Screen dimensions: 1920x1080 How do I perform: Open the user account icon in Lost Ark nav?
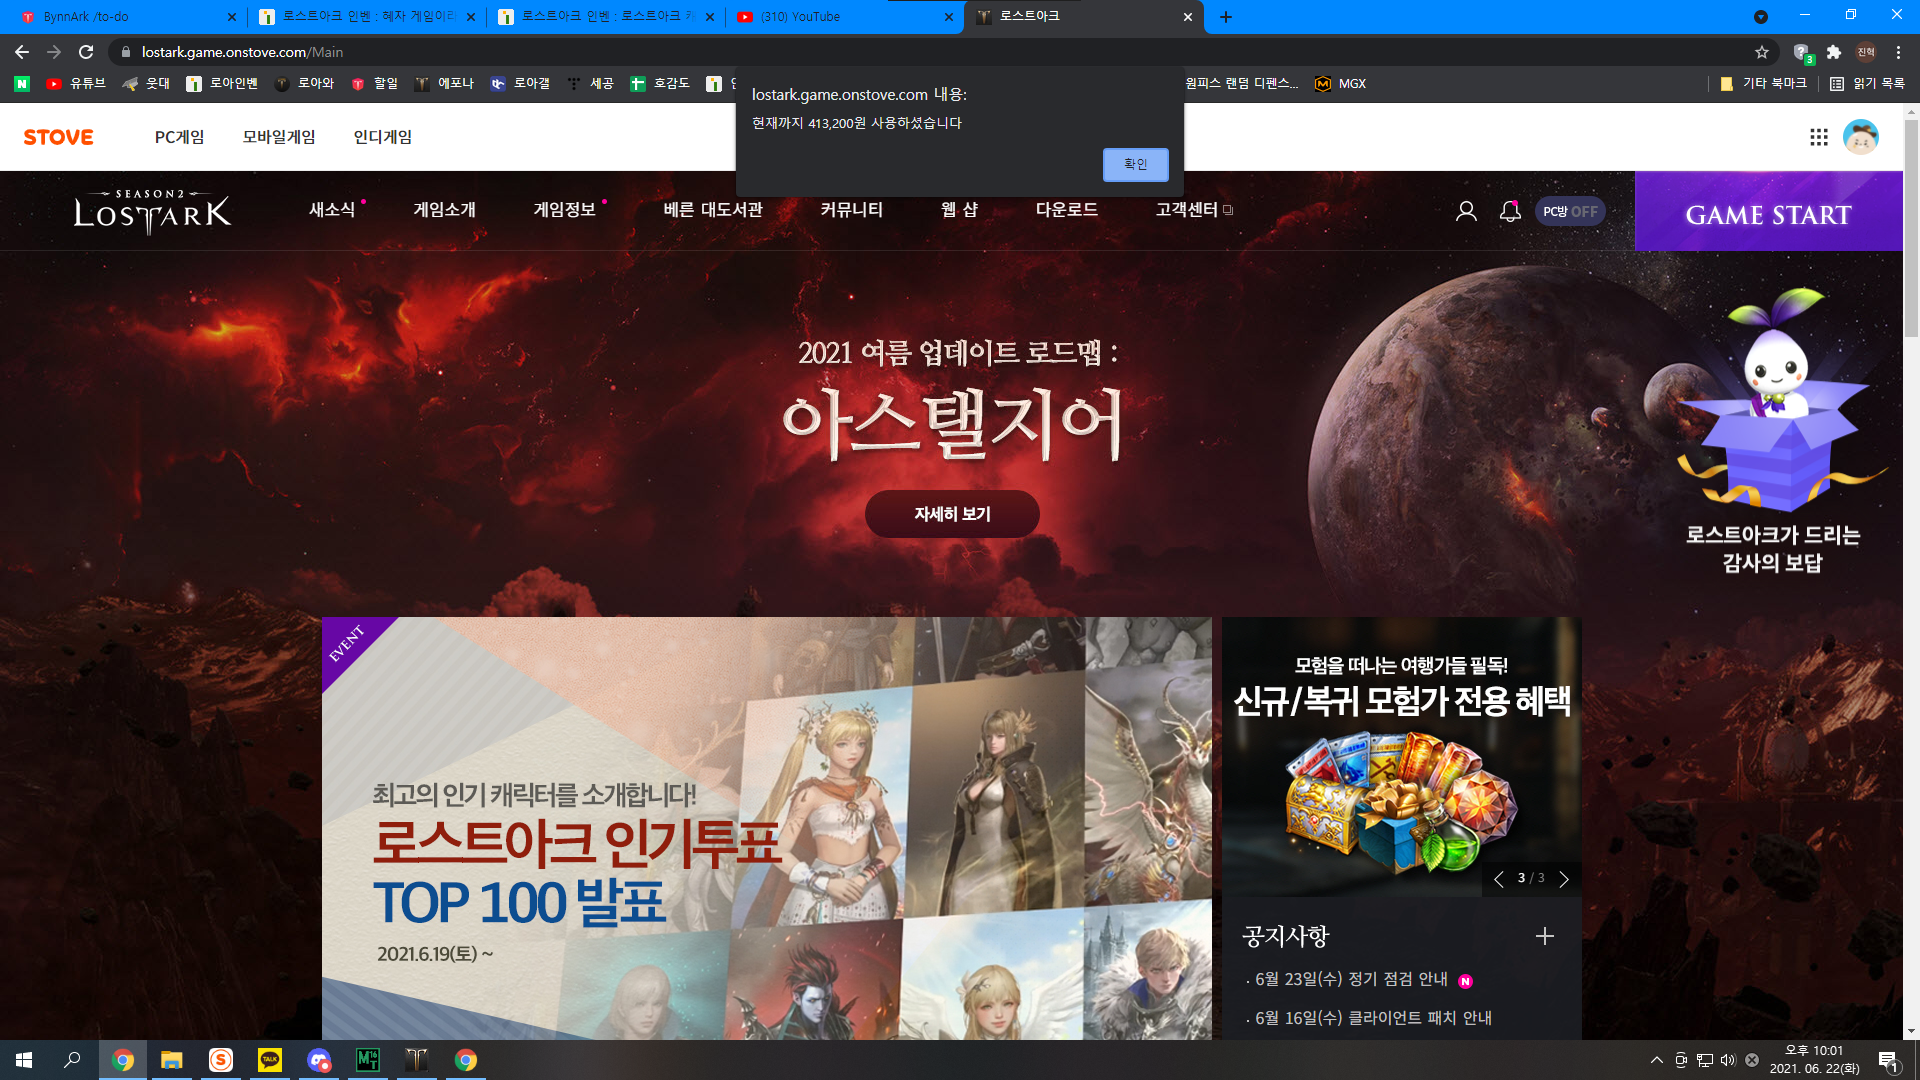point(1466,211)
